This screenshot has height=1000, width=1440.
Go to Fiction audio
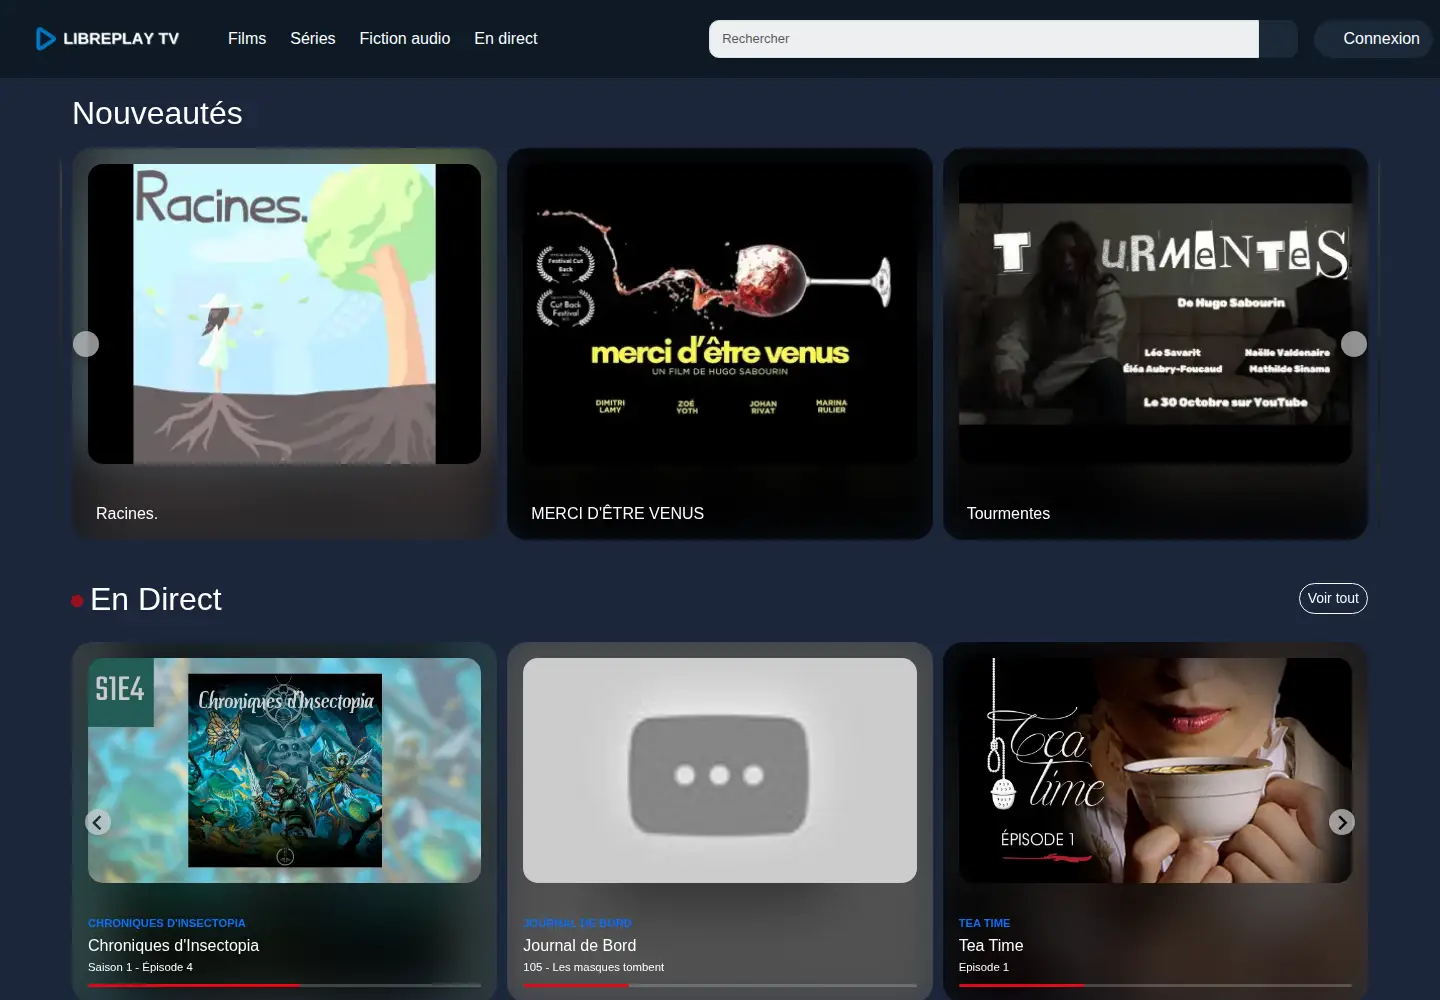[405, 39]
